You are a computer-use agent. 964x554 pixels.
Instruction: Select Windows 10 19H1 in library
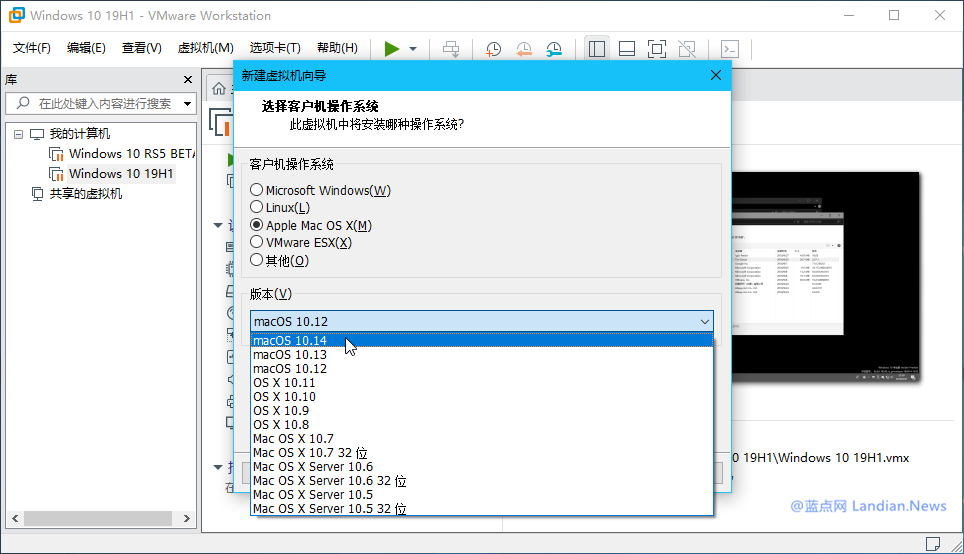tap(111, 174)
